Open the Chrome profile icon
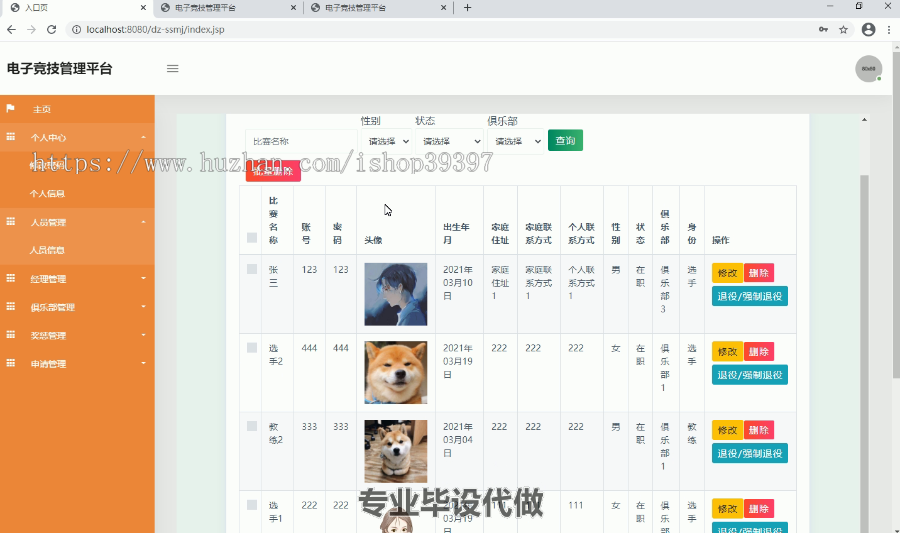This screenshot has width=900, height=533. [x=868, y=29]
